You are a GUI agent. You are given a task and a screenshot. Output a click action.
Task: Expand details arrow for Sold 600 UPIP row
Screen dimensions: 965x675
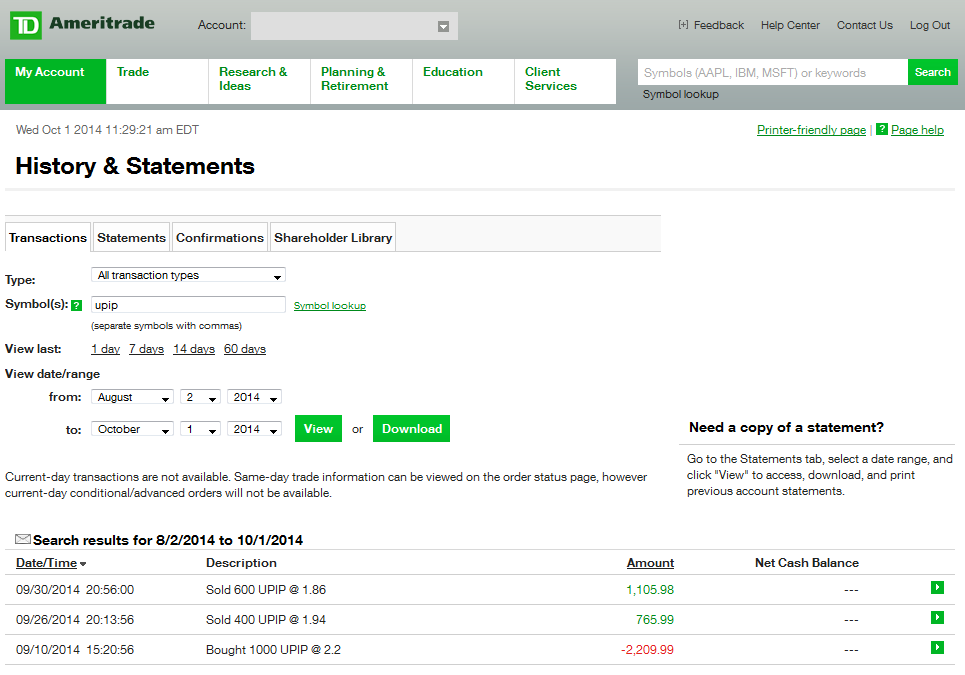tap(937, 588)
